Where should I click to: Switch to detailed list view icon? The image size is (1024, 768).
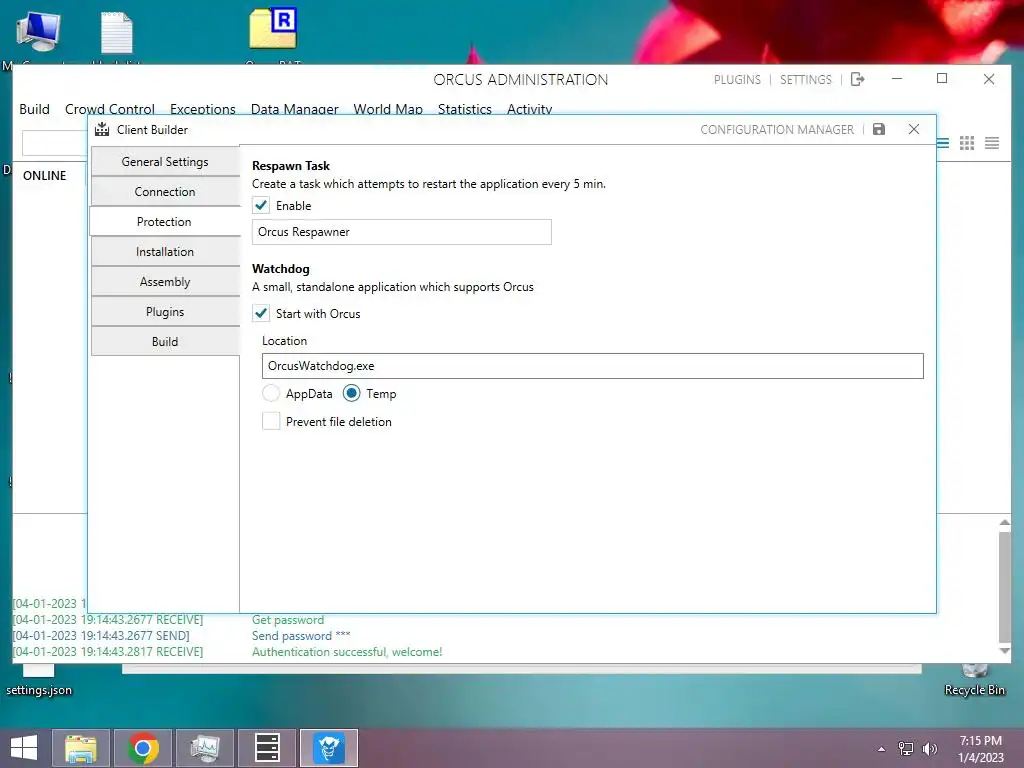[x=992, y=143]
